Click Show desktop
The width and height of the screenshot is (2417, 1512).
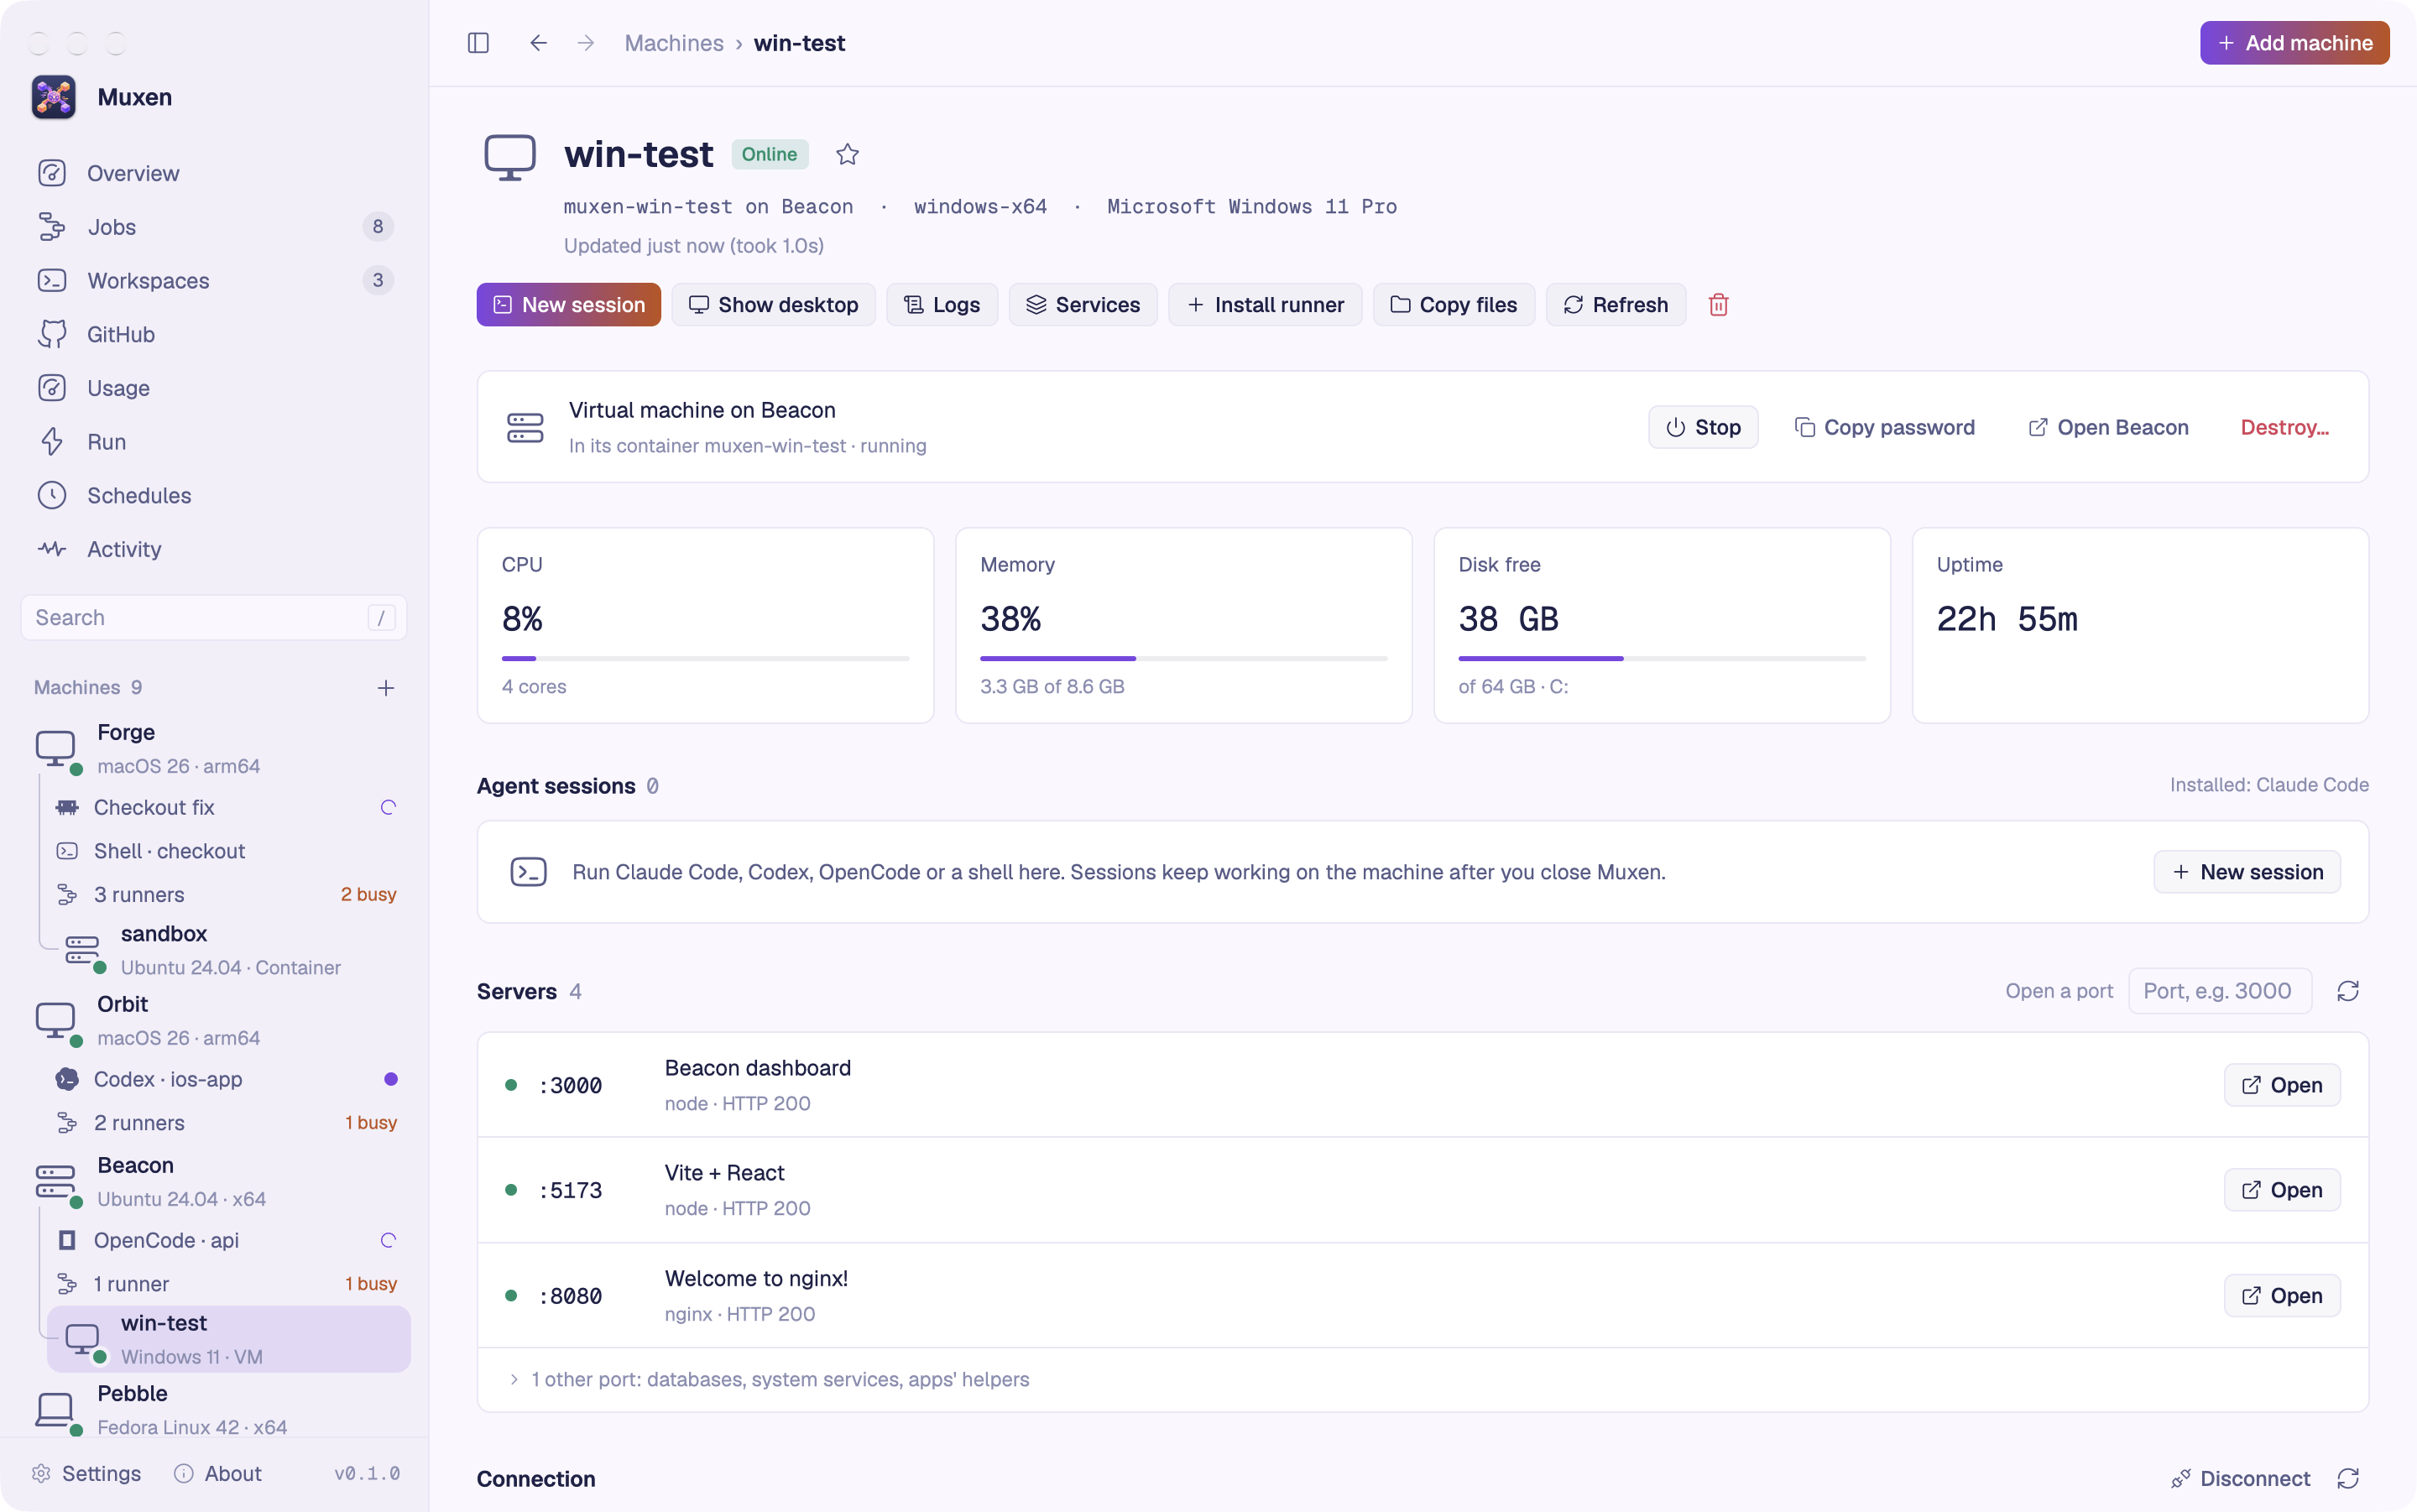773,304
